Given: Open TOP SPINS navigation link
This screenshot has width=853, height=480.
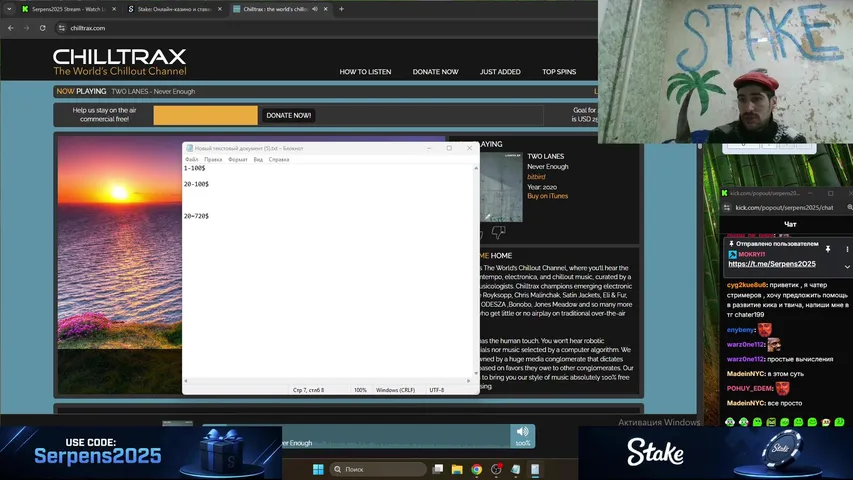Looking at the screenshot, I should pyautogui.click(x=559, y=72).
